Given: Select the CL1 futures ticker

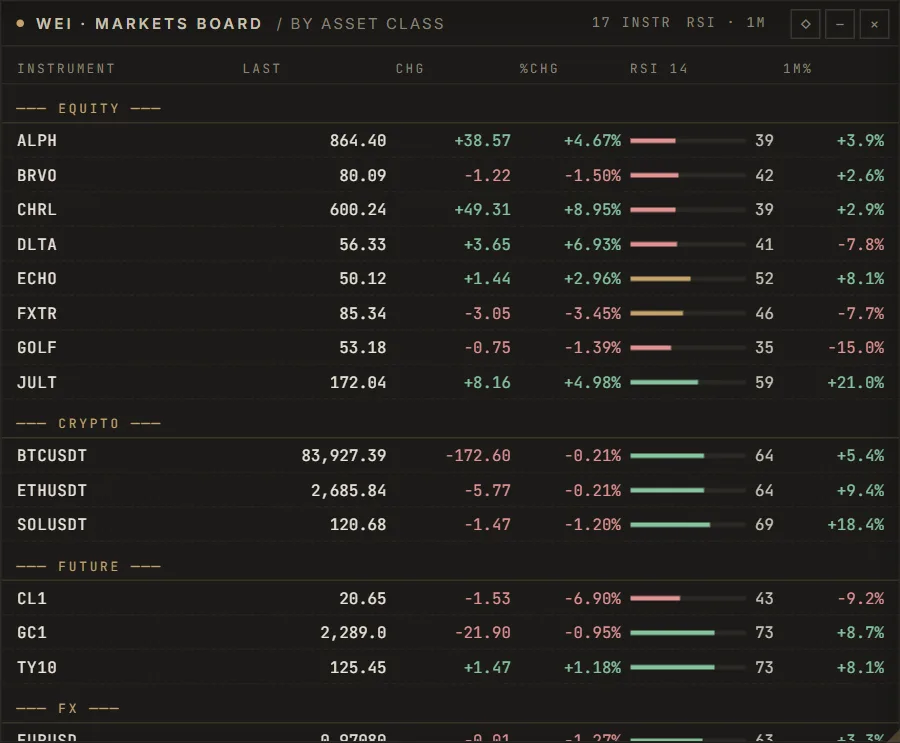Looking at the screenshot, I should 32,599.
